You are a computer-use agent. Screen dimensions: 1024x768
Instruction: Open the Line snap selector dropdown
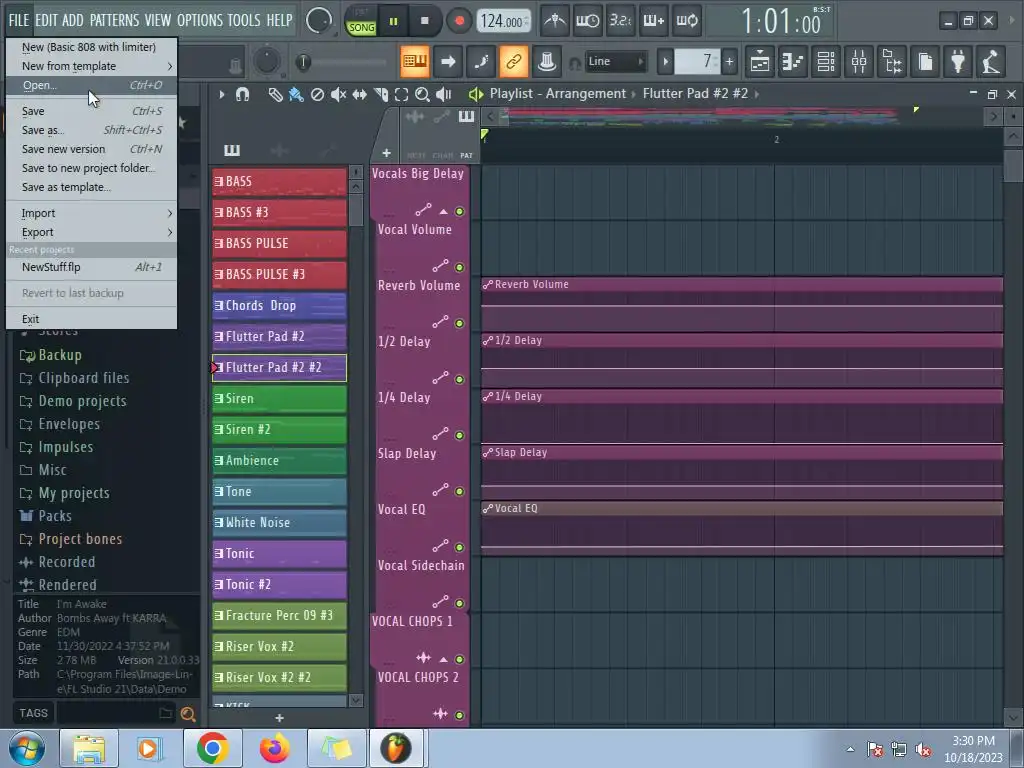click(615, 61)
